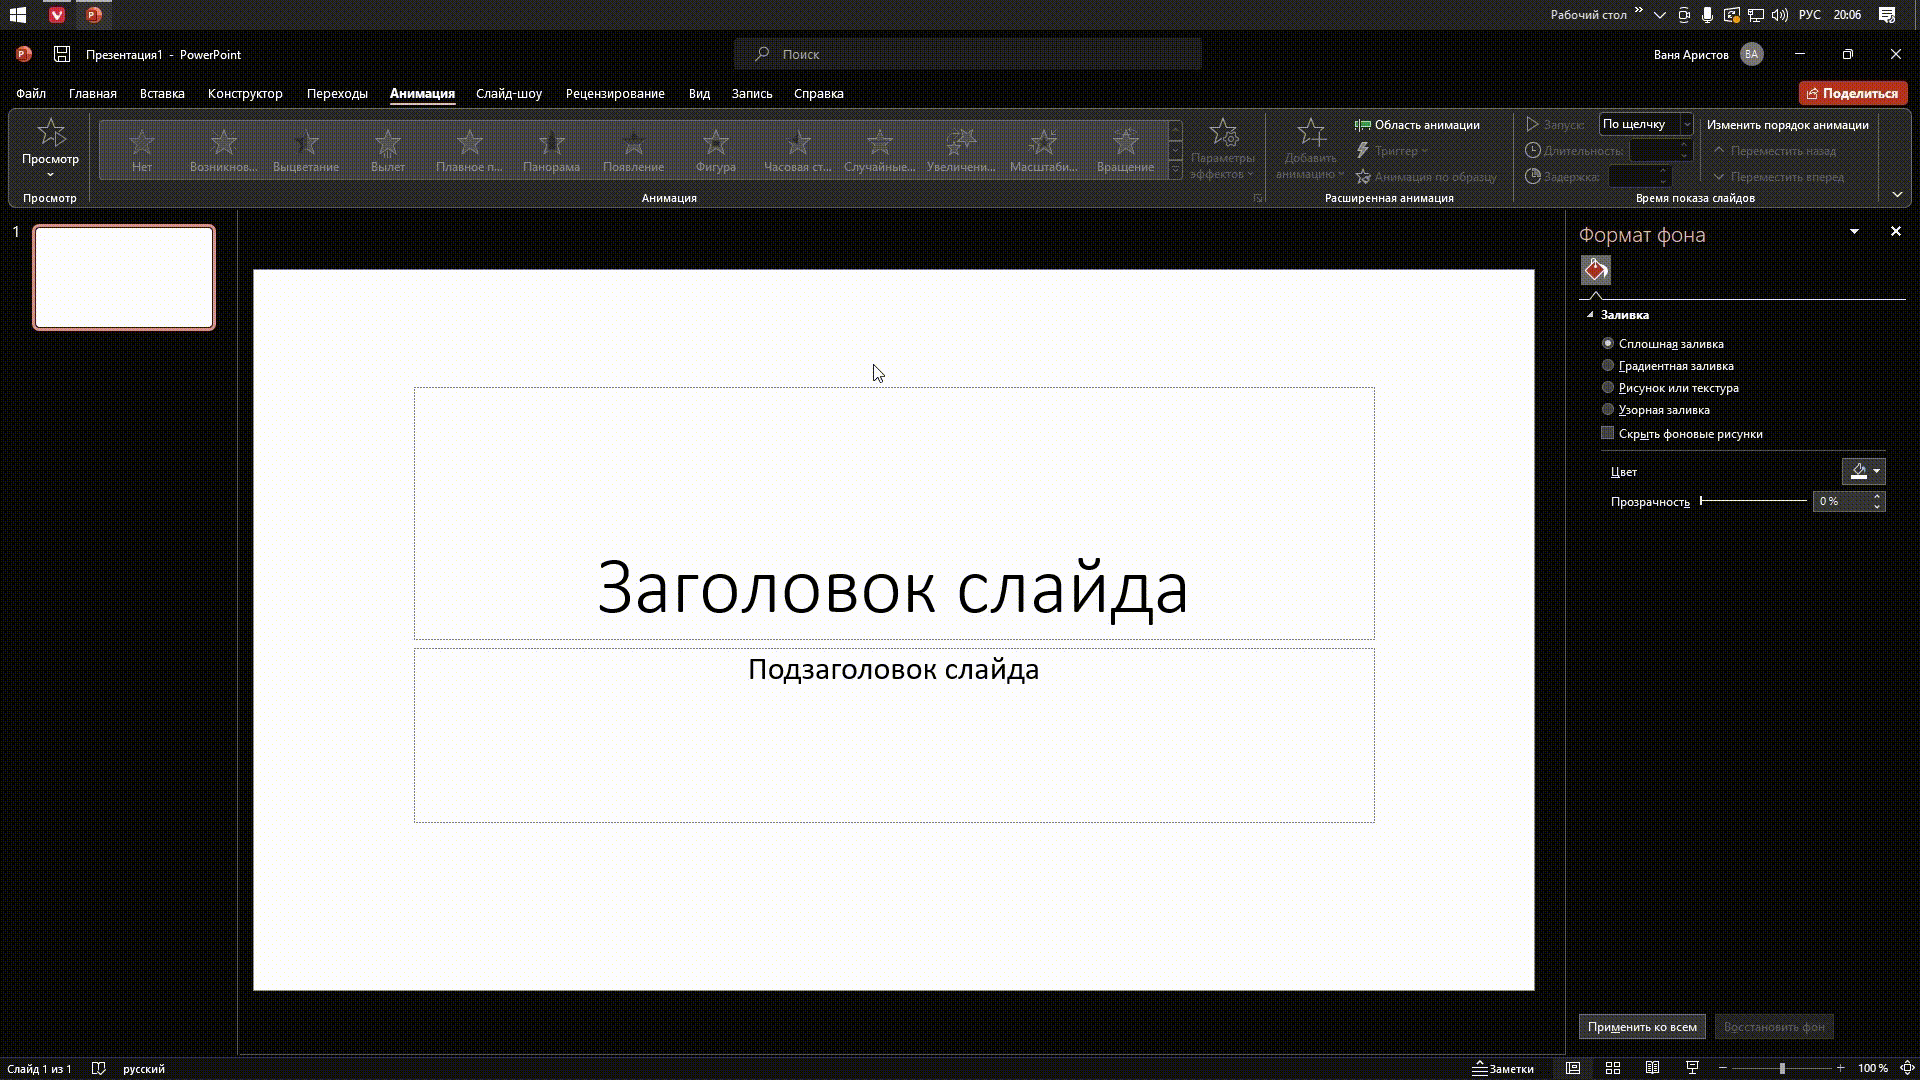This screenshot has width=1920, height=1080.
Task: Expand the animation gallery list
Action: [x=1174, y=170]
